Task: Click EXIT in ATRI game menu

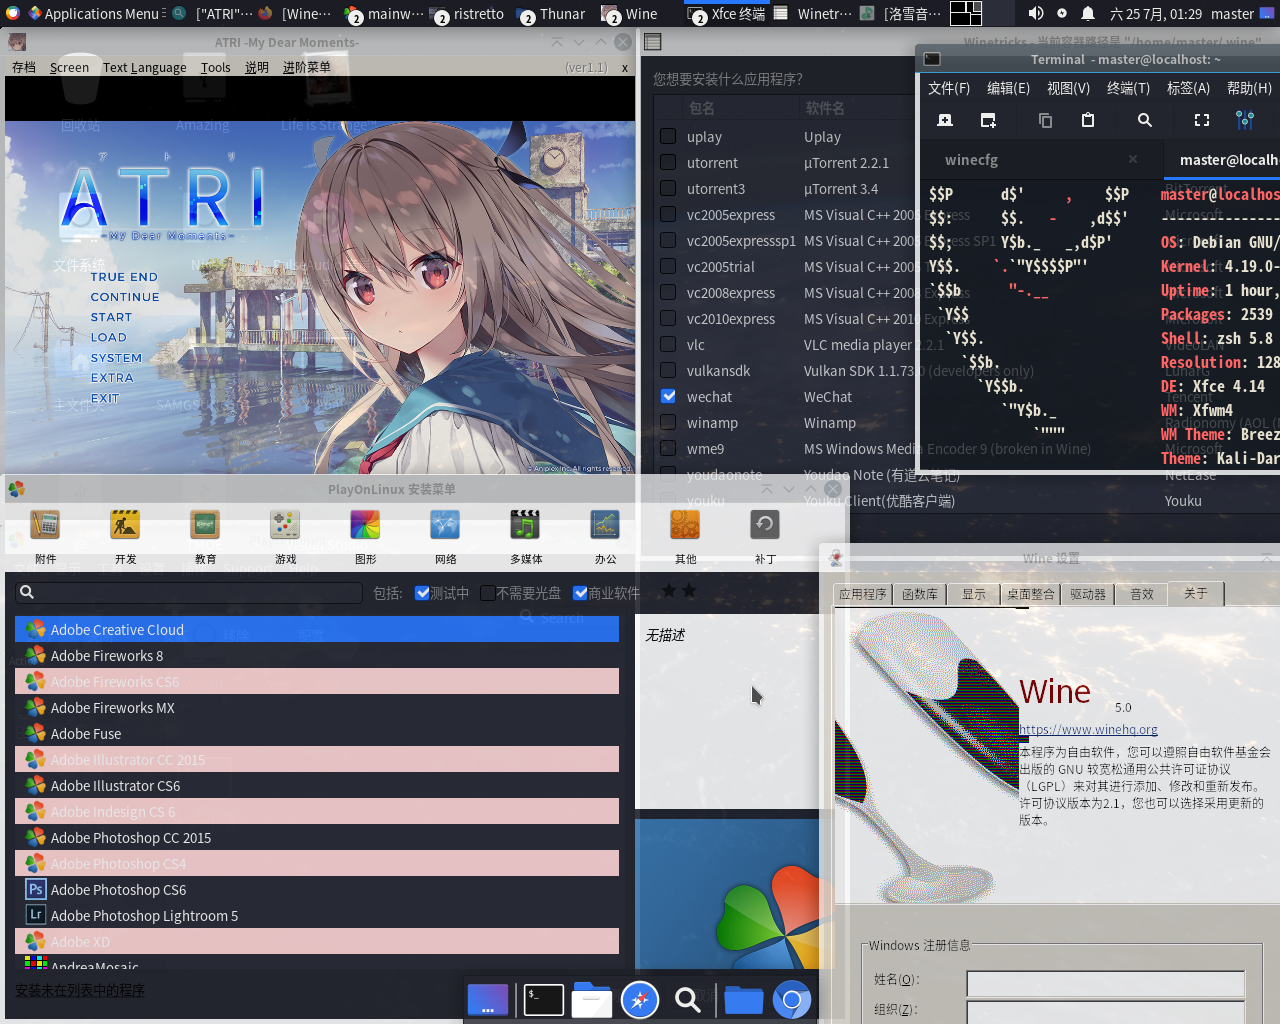Action: 105,398
